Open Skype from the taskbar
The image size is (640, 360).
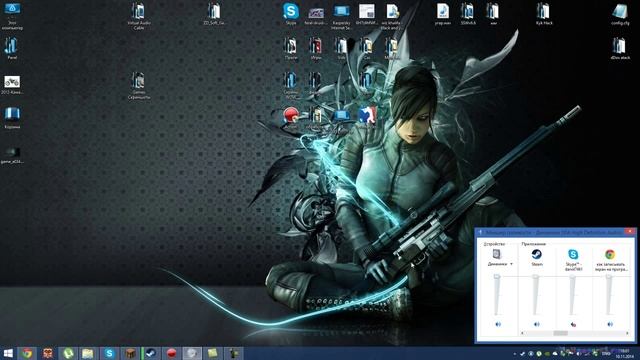(x=109, y=353)
